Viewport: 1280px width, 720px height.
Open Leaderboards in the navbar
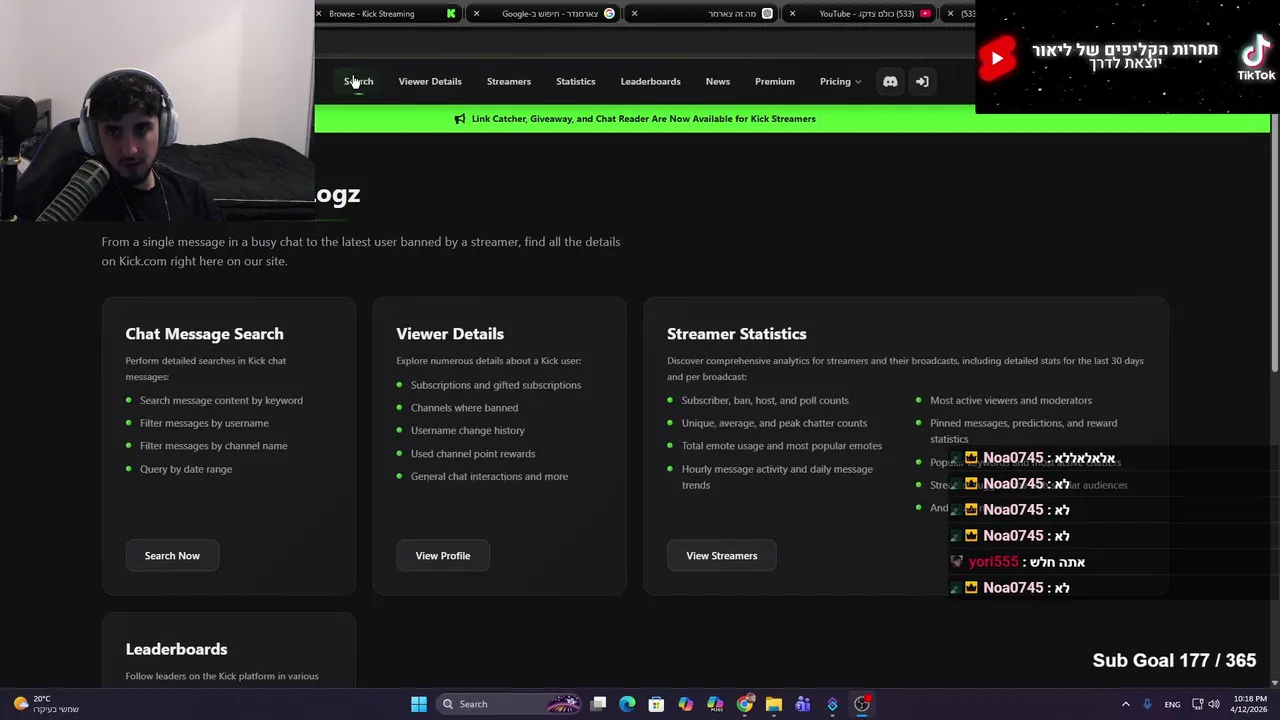(650, 81)
